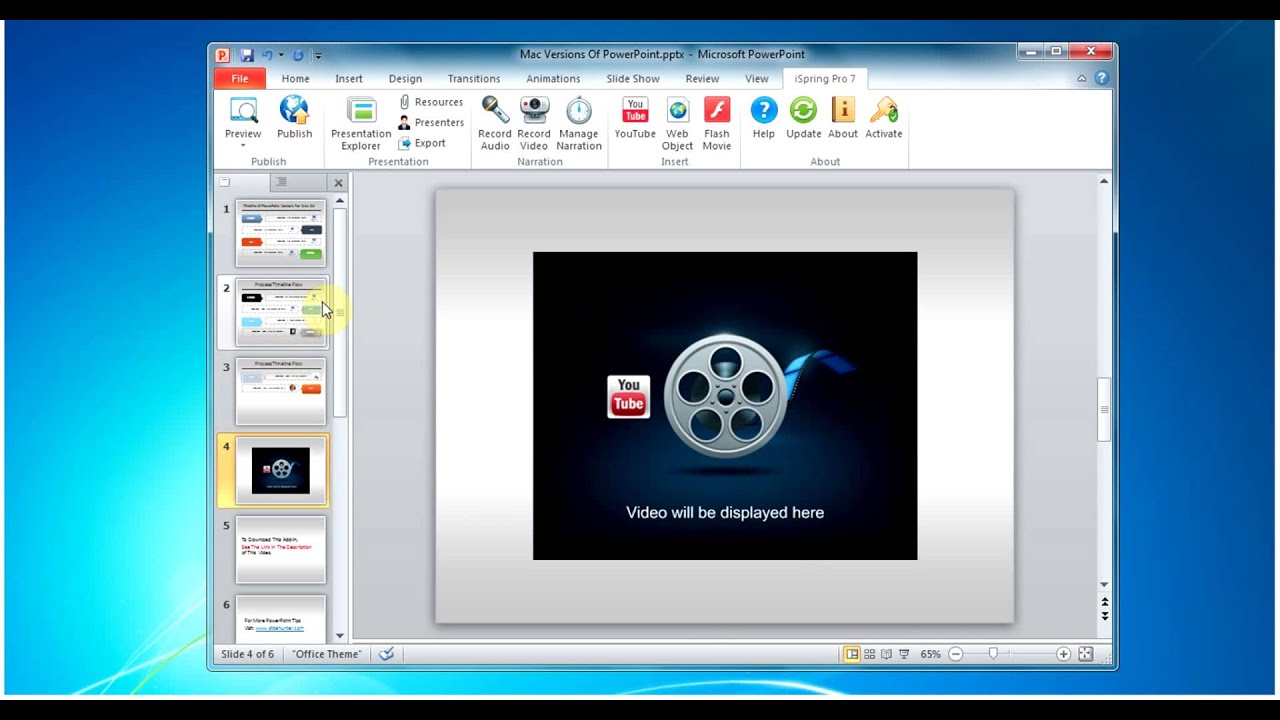This screenshot has width=1280, height=720.
Task: Start Record Video with webcam
Action: [x=534, y=123]
